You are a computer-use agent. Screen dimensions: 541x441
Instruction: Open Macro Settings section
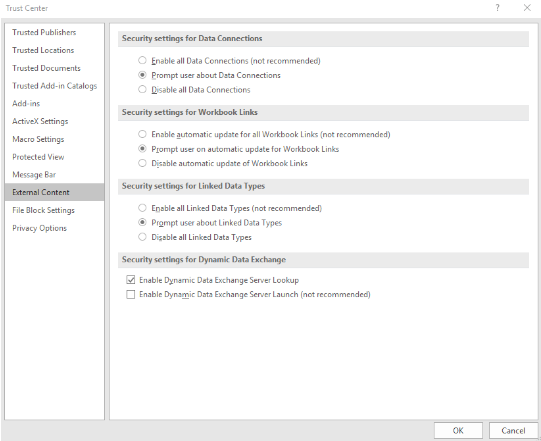tap(55, 139)
